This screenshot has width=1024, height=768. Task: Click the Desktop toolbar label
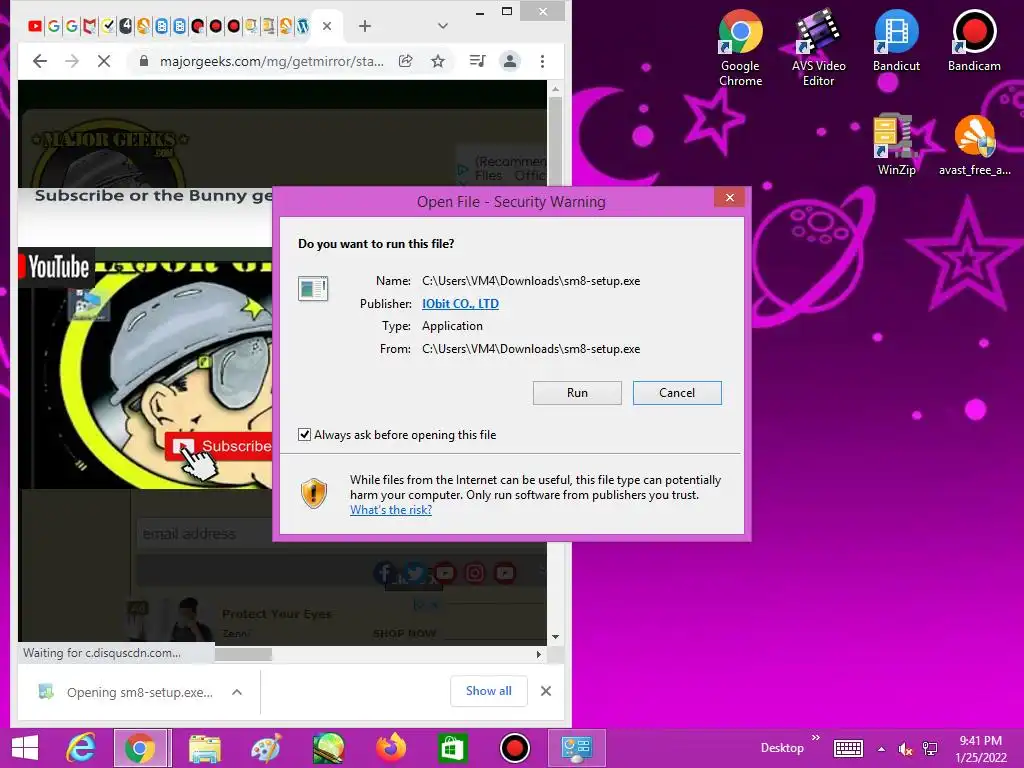tap(782, 748)
